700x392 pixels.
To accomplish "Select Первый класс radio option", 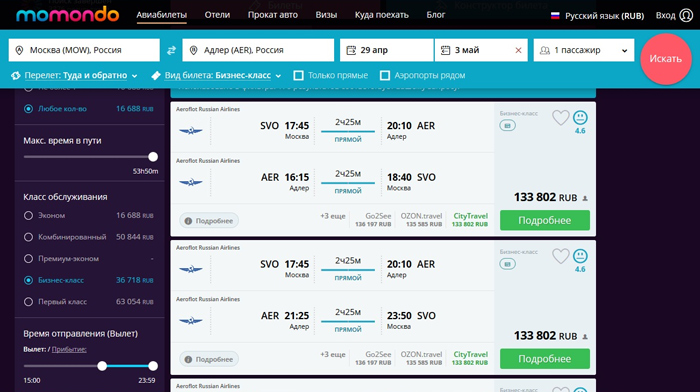I will click(29, 302).
